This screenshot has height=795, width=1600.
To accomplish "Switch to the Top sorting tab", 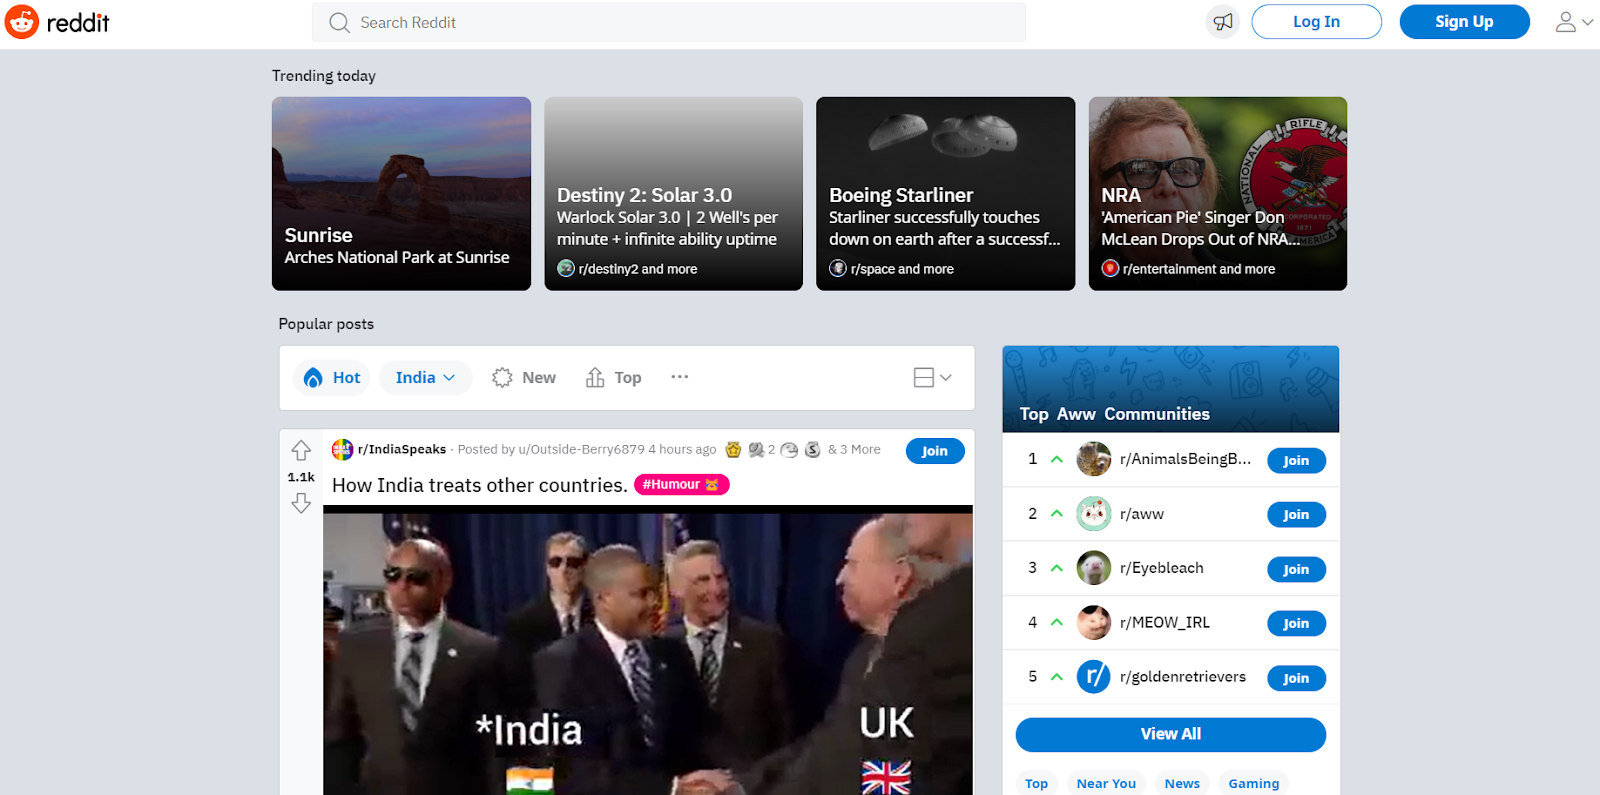I will [x=614, y=377].
